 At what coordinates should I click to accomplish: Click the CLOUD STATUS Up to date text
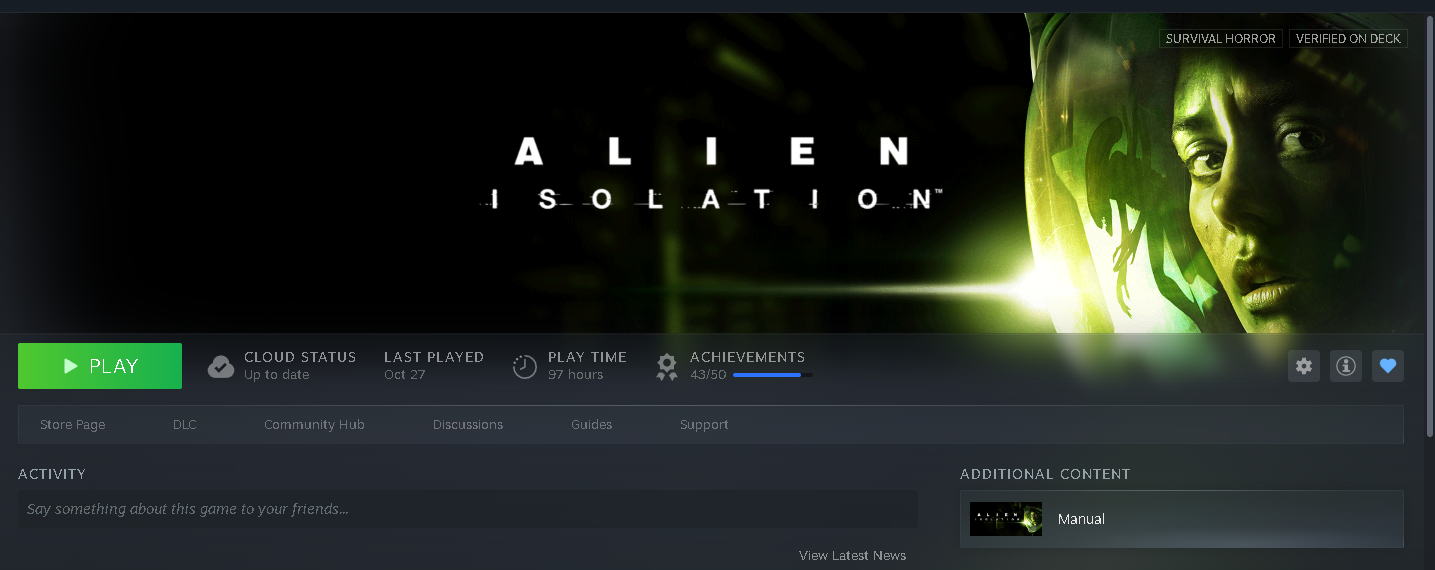300,366
